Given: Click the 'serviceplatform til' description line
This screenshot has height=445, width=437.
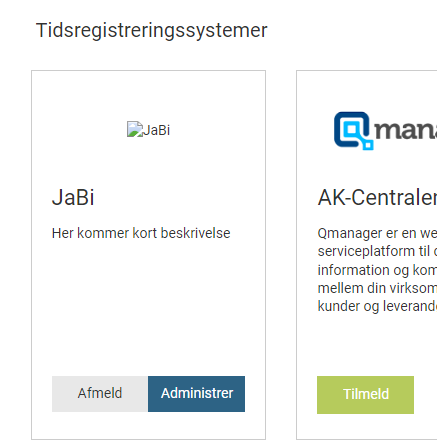Looking at the screenshot, I should 377,251.
